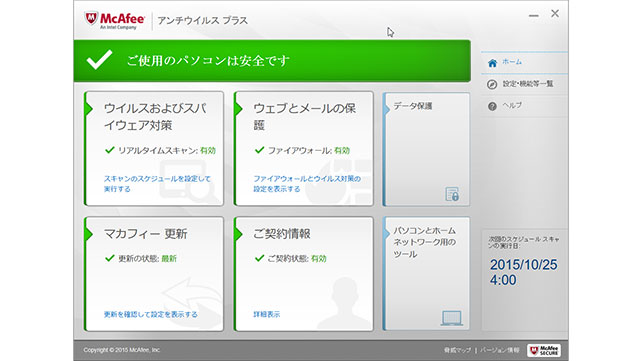Click the McAfee SECURE badge
642x361 pixels.
pyautogui.click(x=544, y=350)
